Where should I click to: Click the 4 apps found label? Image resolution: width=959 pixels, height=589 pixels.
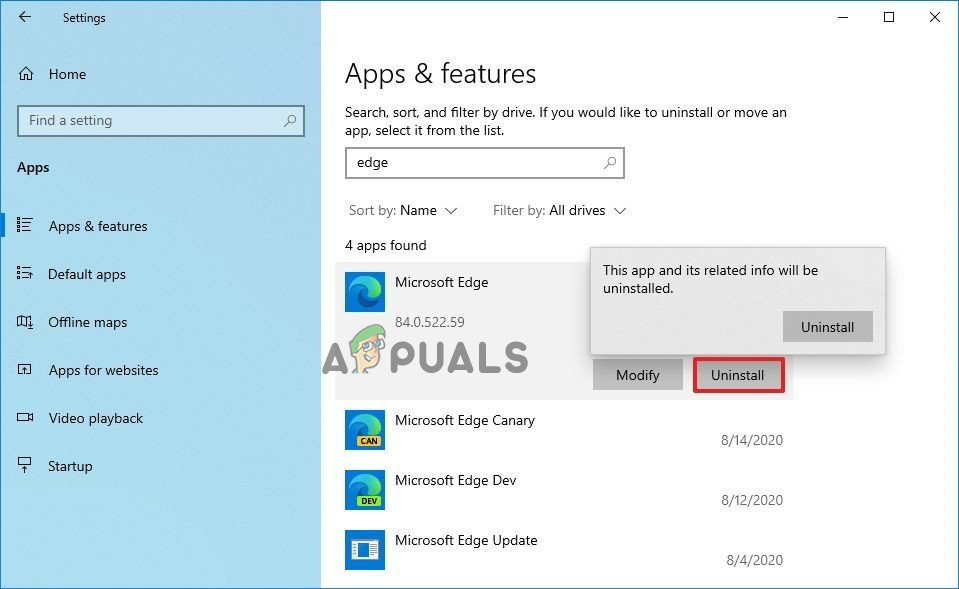(x=386, y=245)
